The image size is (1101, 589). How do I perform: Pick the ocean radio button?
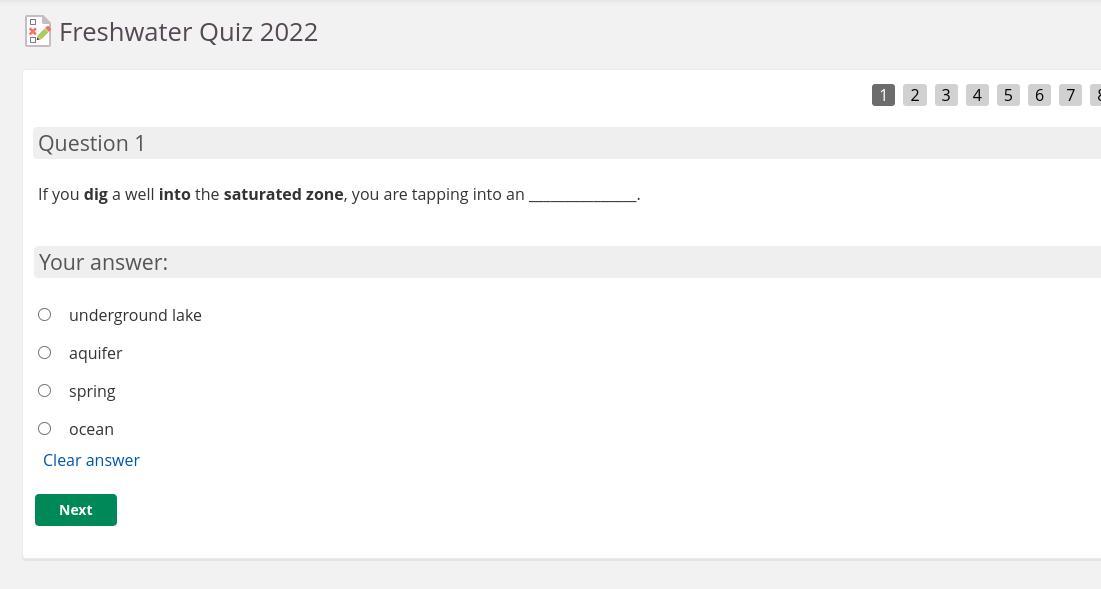(45, 429)
